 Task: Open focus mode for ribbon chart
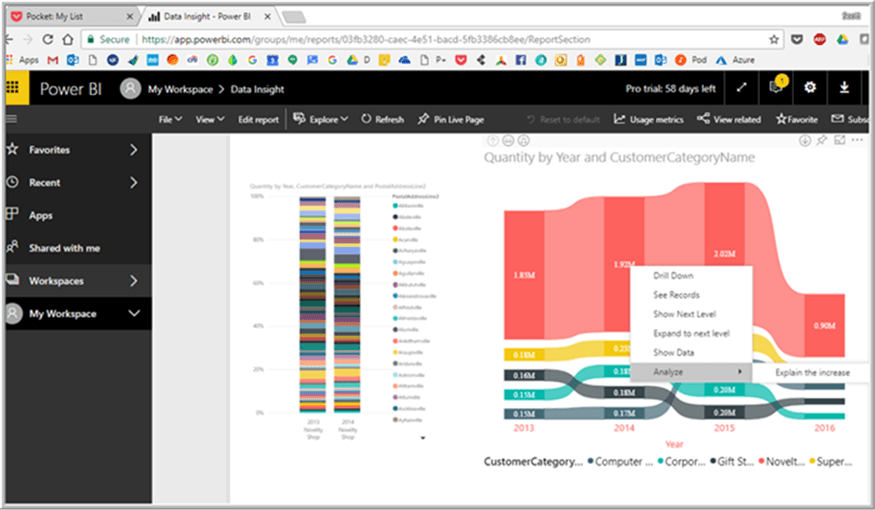point(839,141)
